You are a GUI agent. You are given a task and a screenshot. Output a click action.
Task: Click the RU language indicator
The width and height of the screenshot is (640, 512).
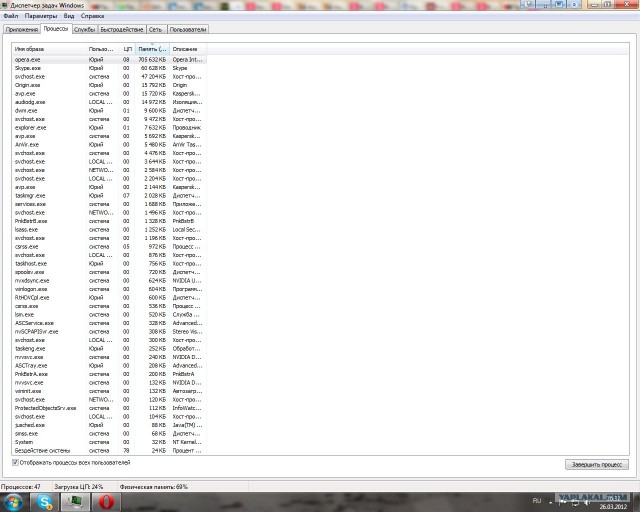(537, 501)
